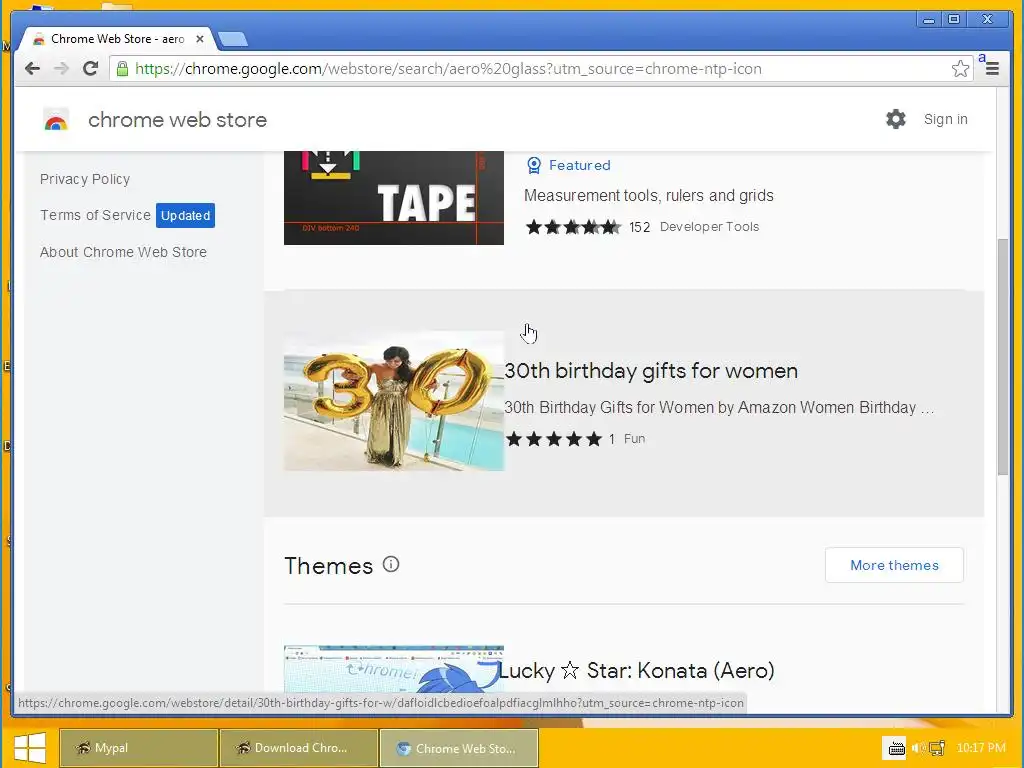The image size is (1024, 768).
Task: Click the Themes info icon
Action: pos(391,564)
